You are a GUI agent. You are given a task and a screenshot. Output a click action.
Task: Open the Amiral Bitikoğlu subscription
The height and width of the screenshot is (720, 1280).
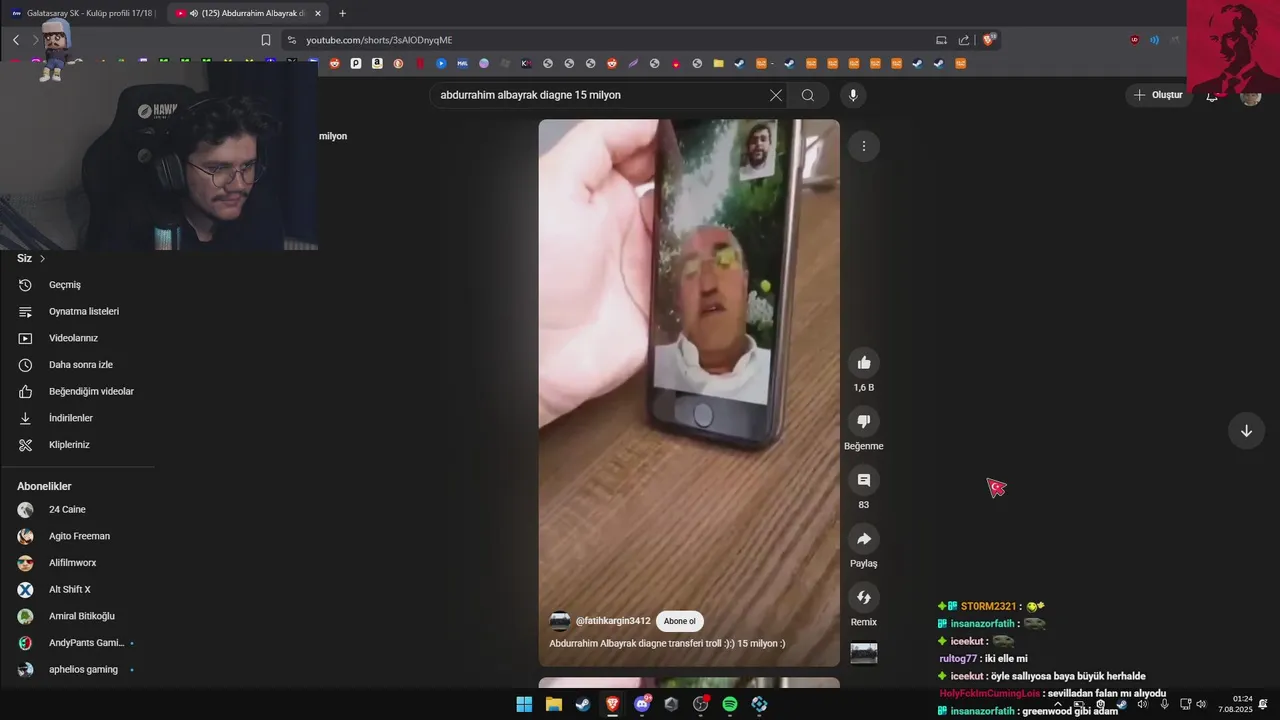tap(80, 616)
